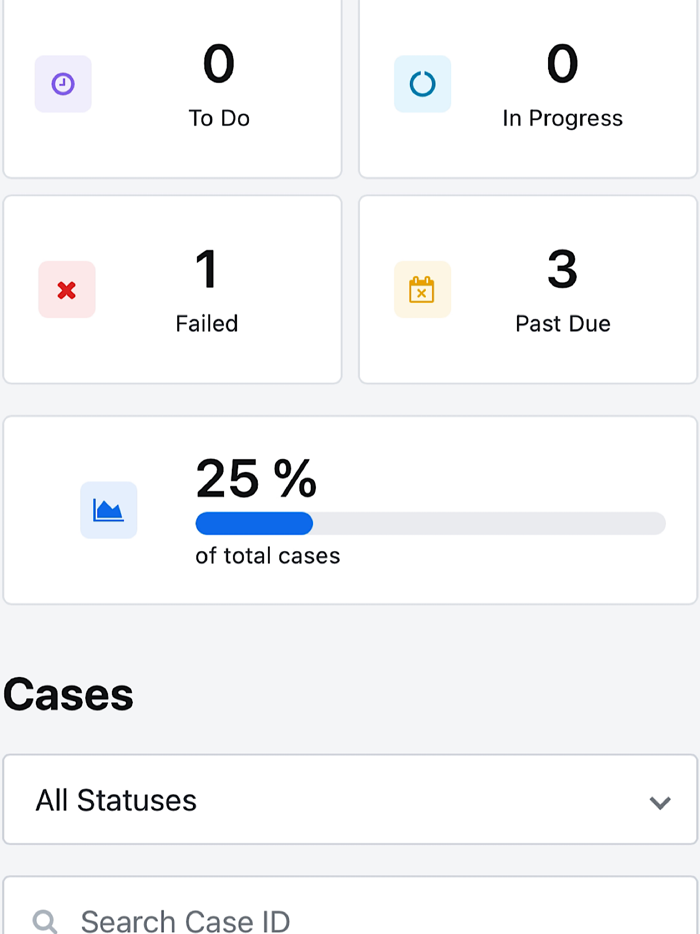Click the Failed count number 1
This screenshot has height=934, width=700.
206,270
